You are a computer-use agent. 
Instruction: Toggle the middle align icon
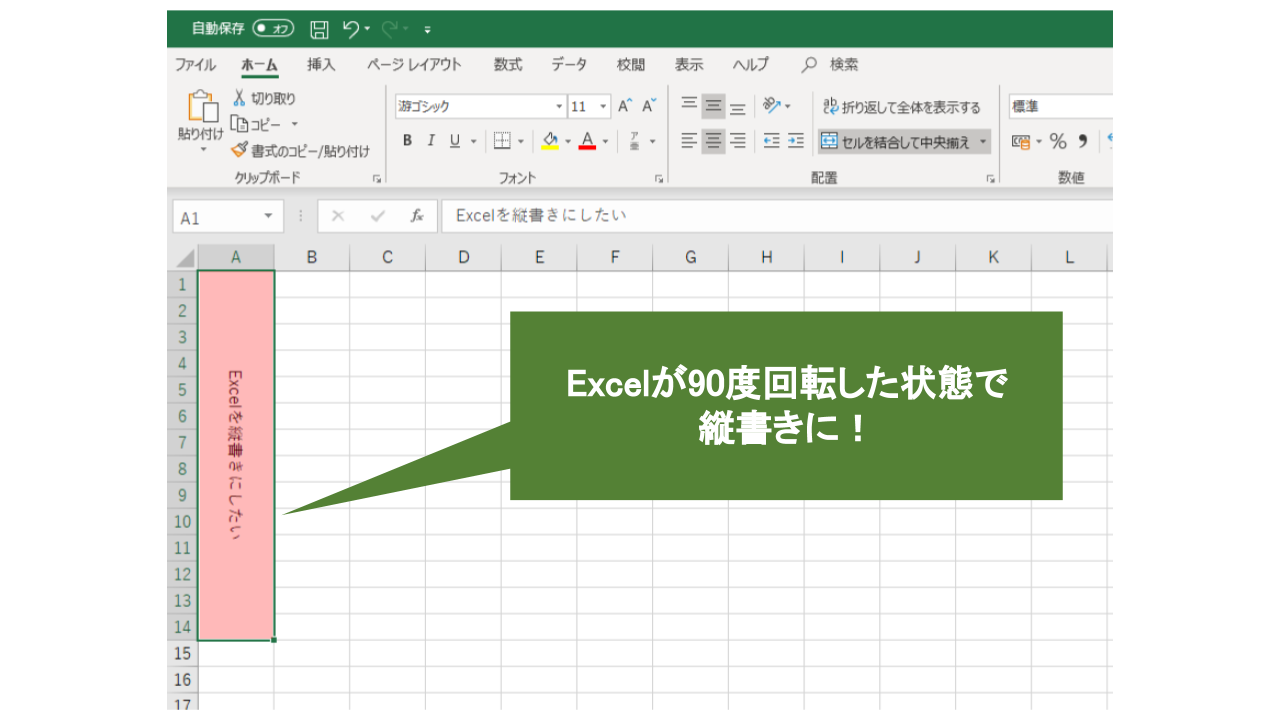click(713, 106)
